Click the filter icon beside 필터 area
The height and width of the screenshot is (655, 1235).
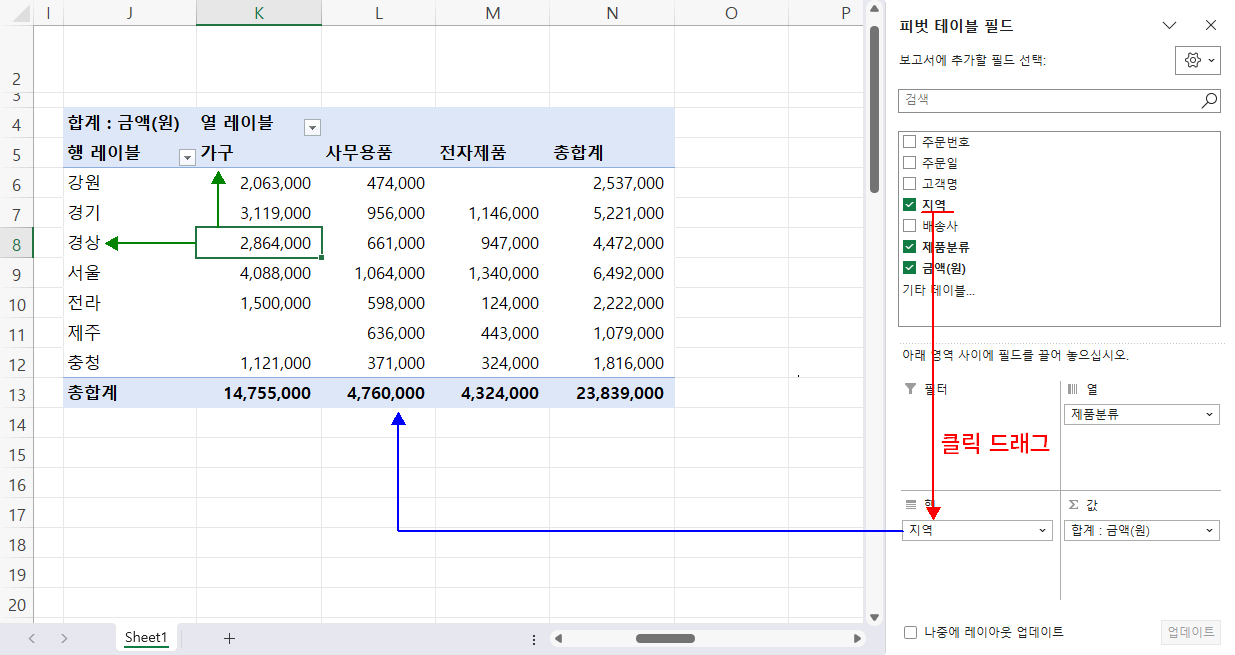click(908, 390)
